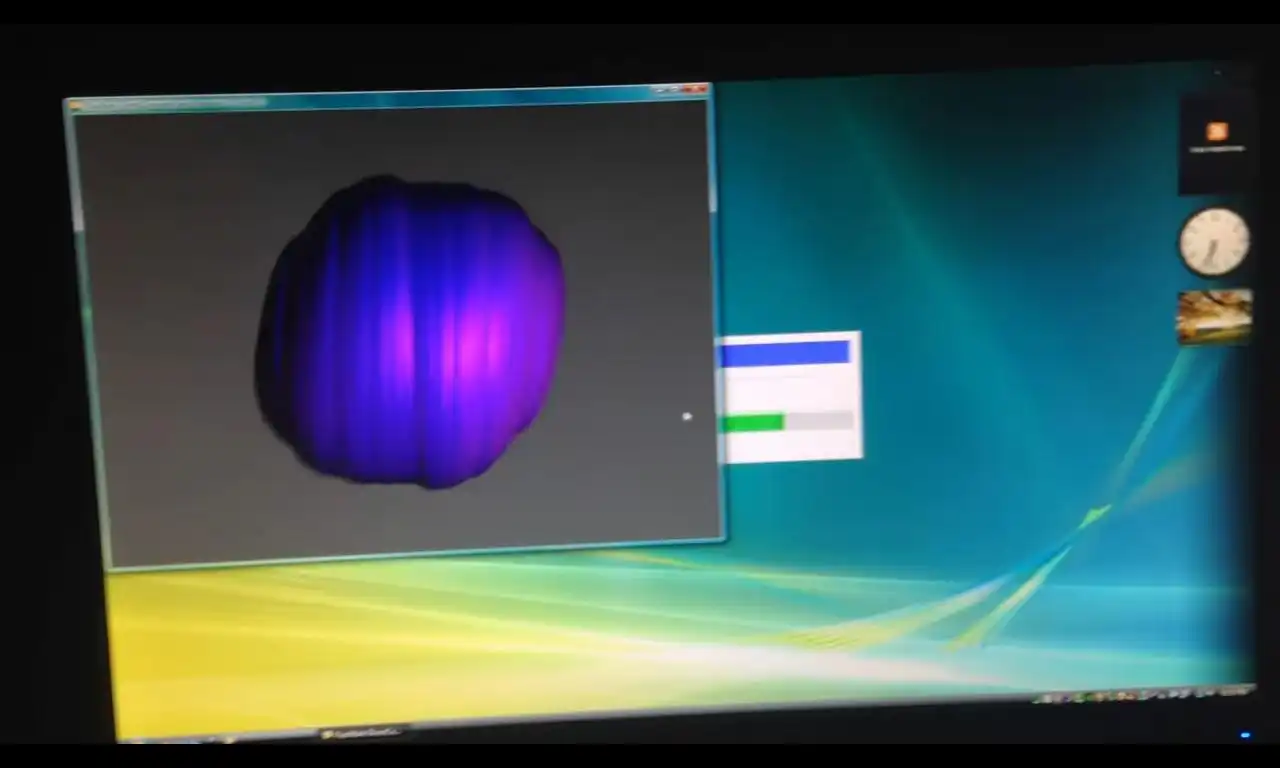
Task: Select the taskbar button of running app
Action: click(x=363, y=733)
